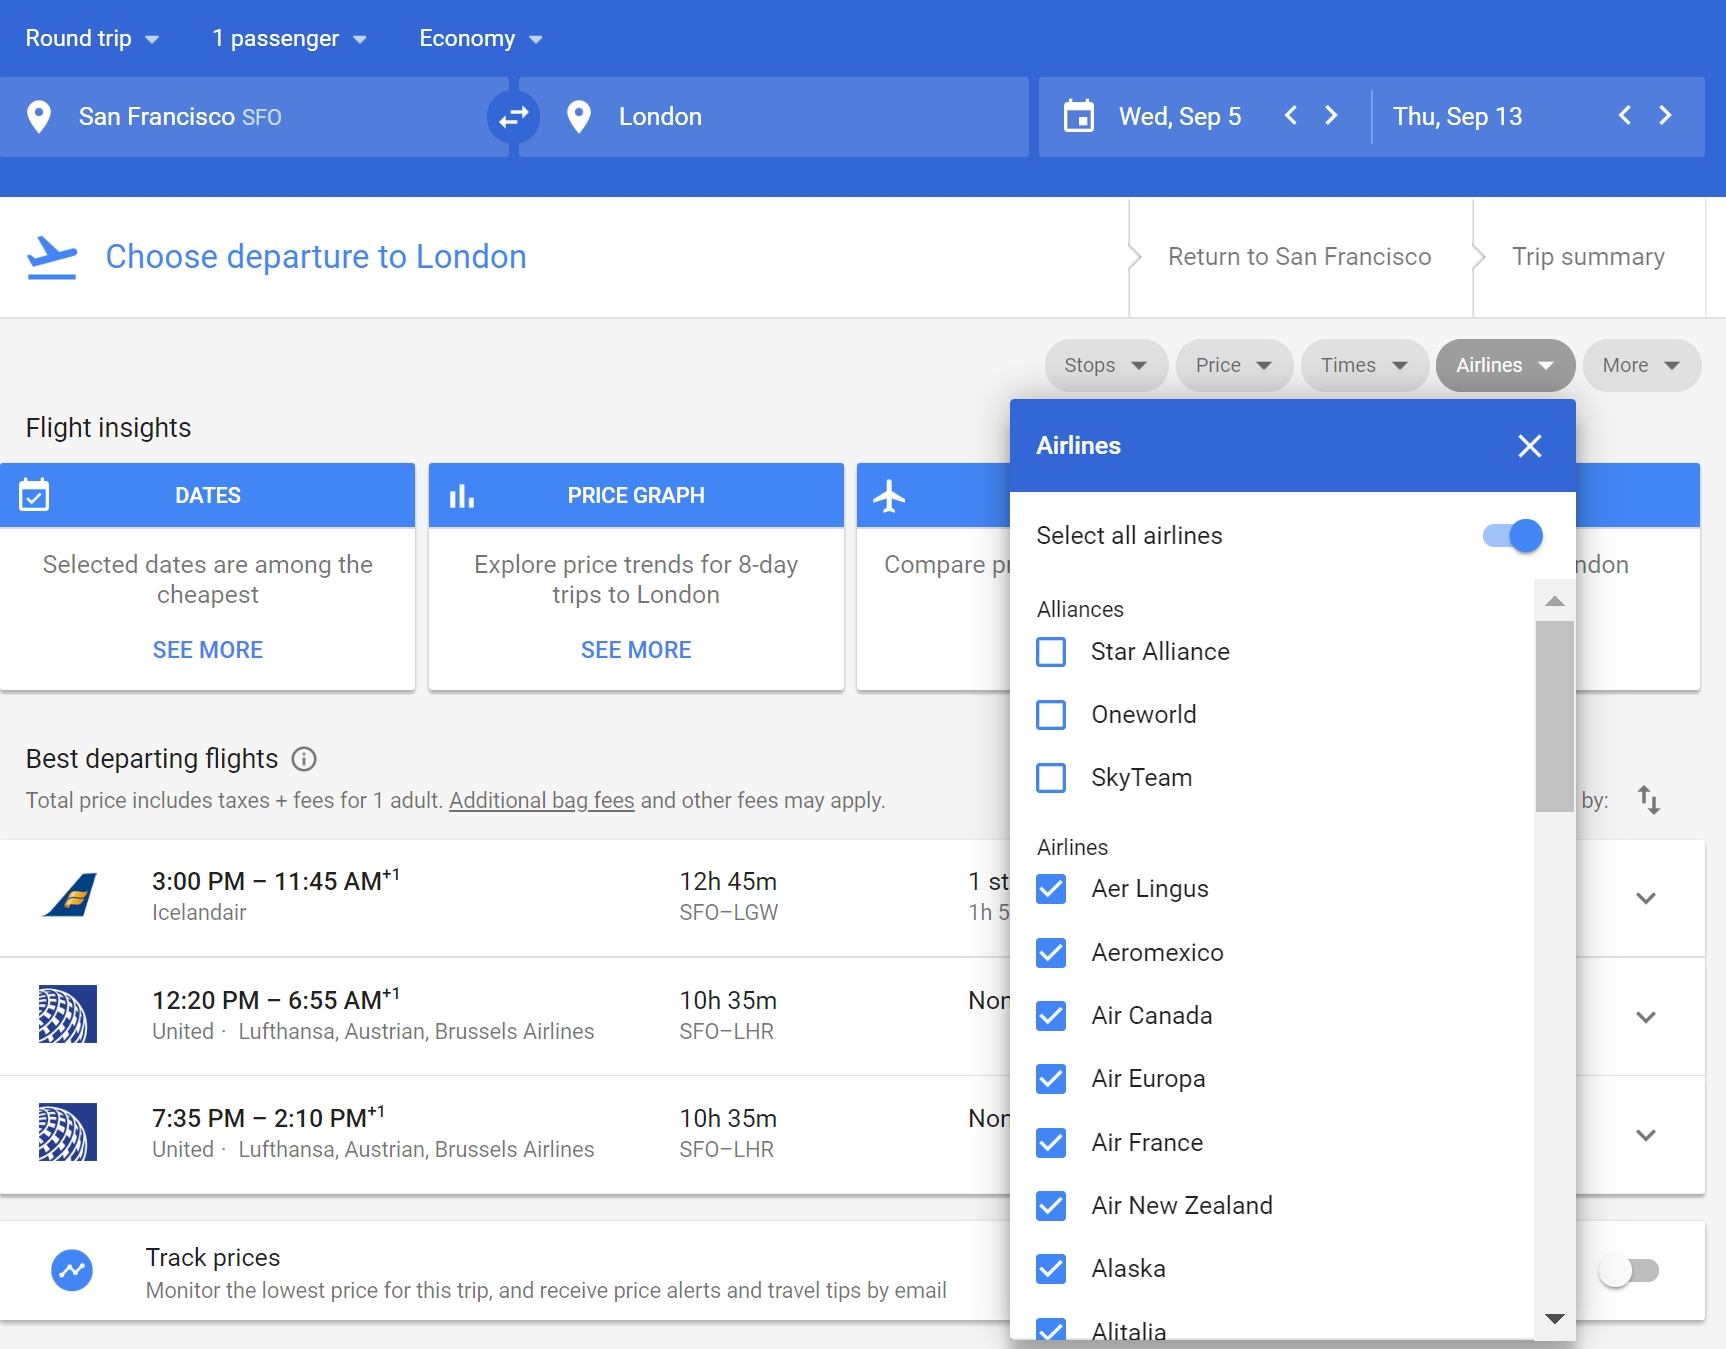This screenshot has height=1349, width=1726.
Task: Click the Icelandair airline logo
Action: click(x=69, y=895)
